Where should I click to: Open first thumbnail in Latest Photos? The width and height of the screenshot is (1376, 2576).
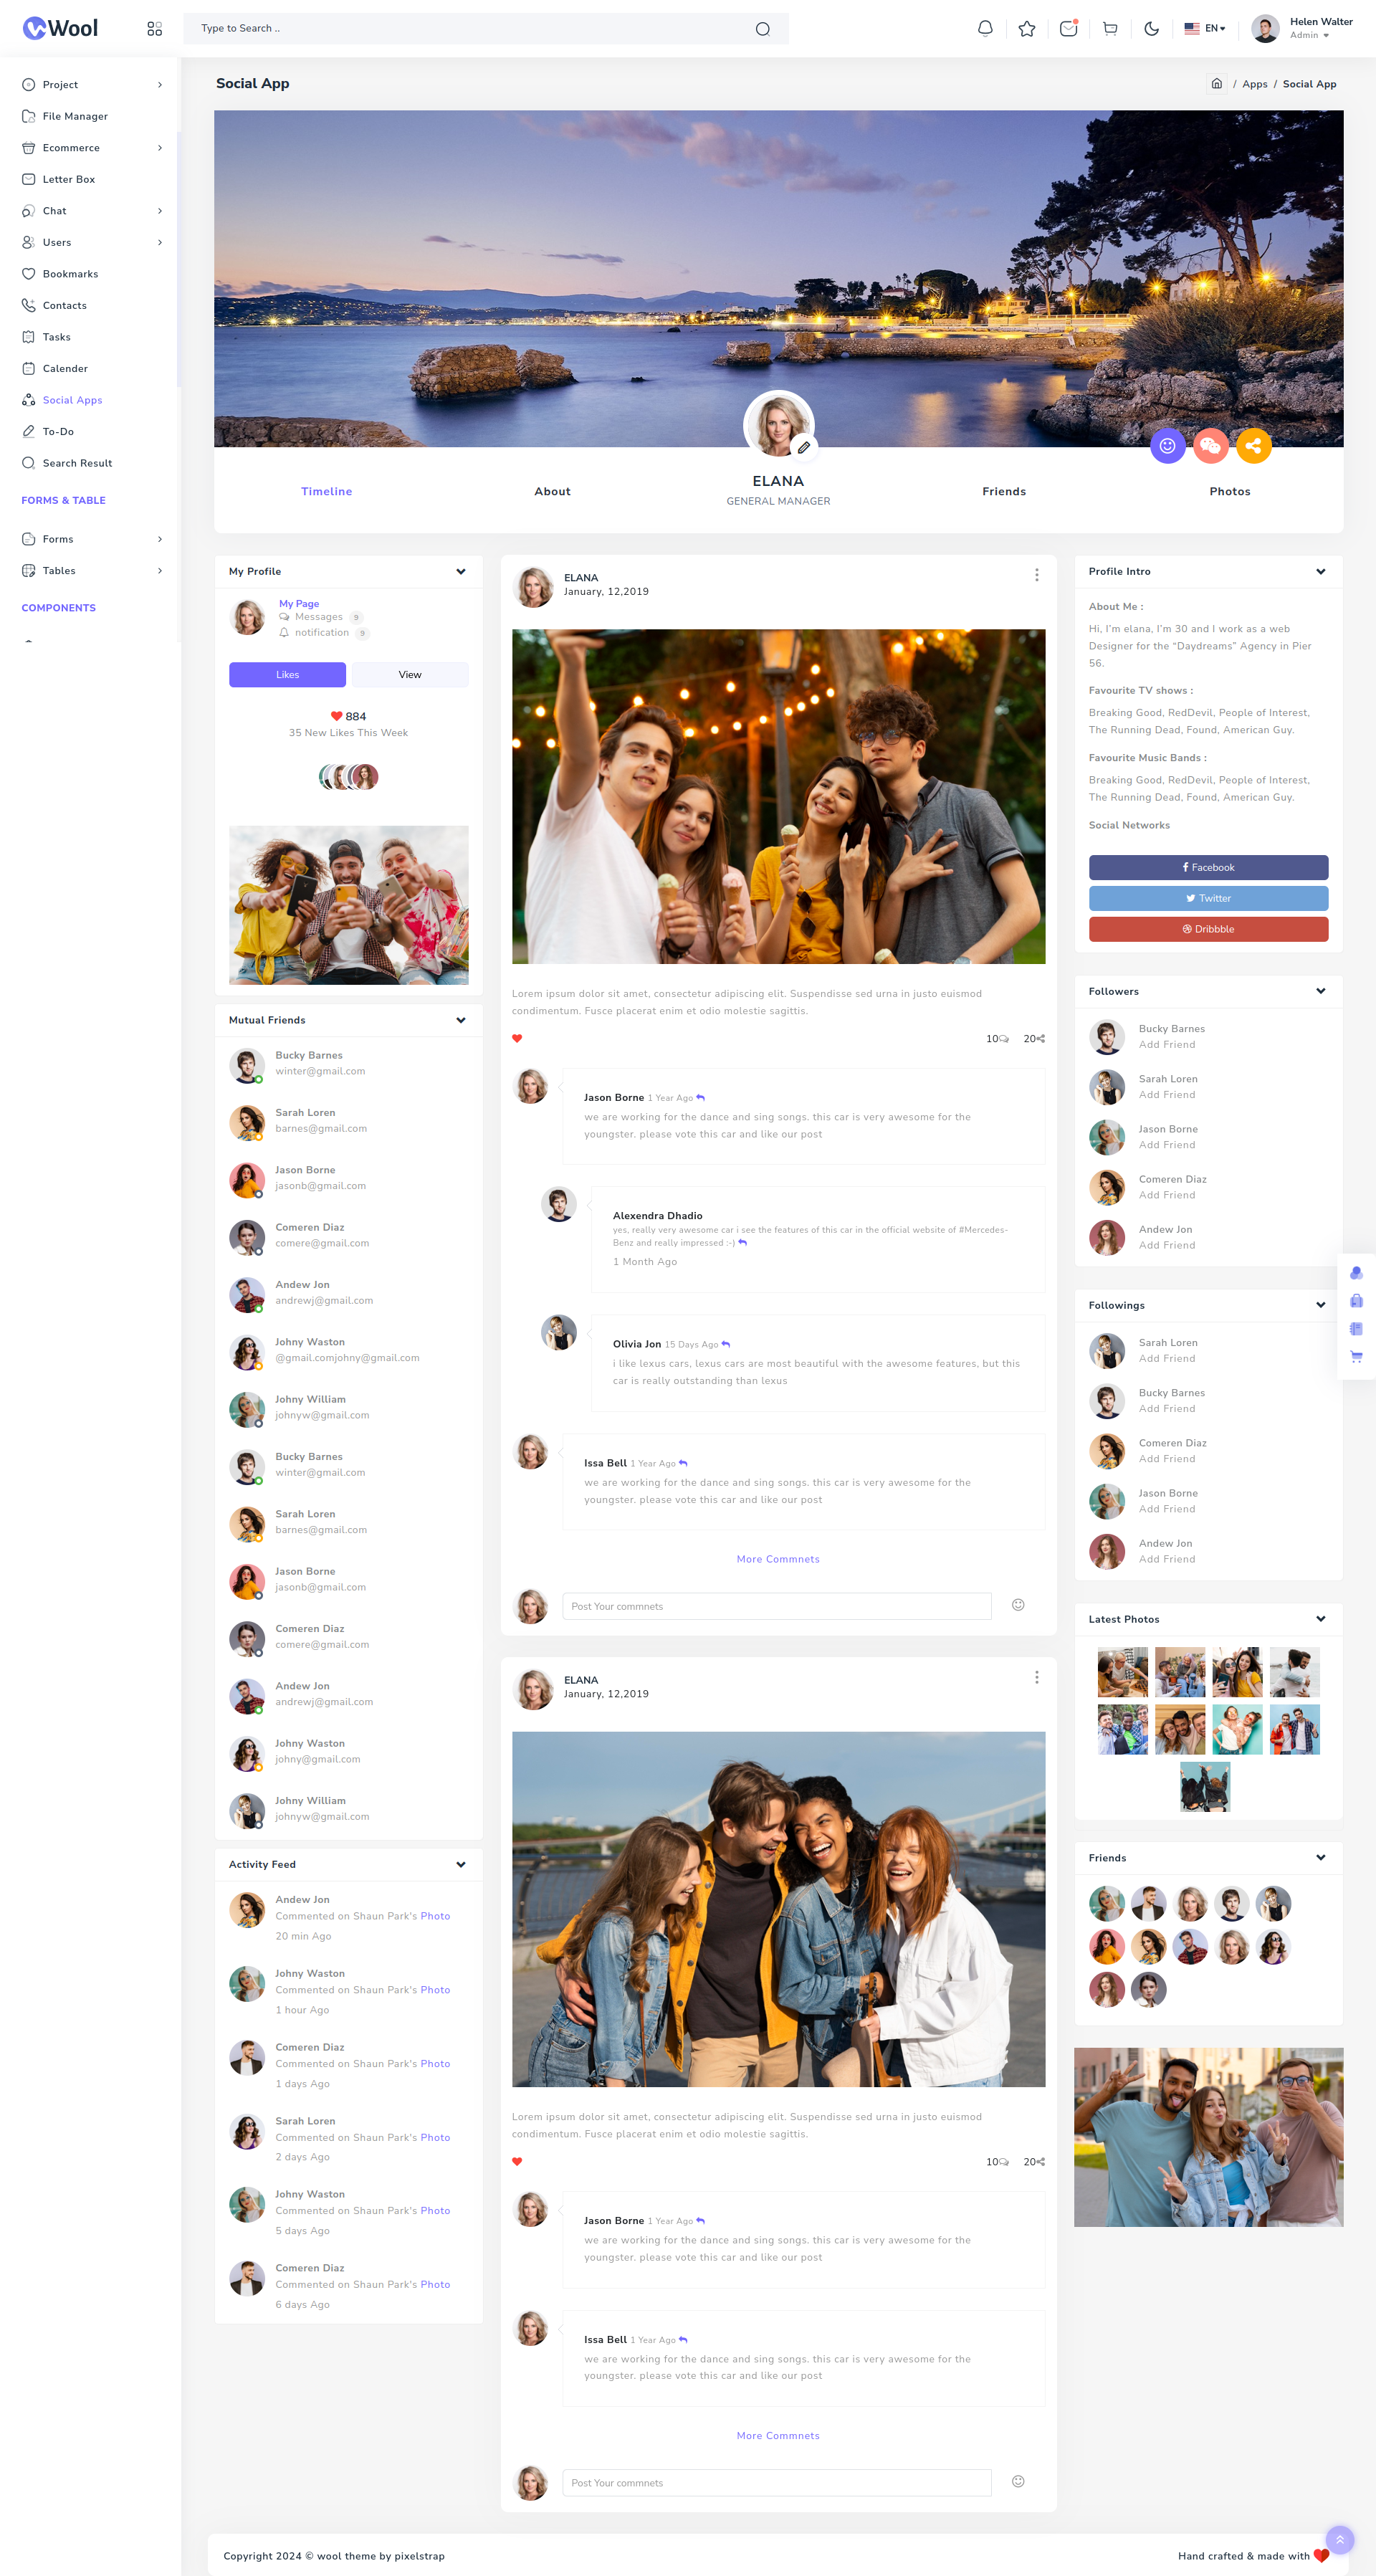tap(1122, 1672)
